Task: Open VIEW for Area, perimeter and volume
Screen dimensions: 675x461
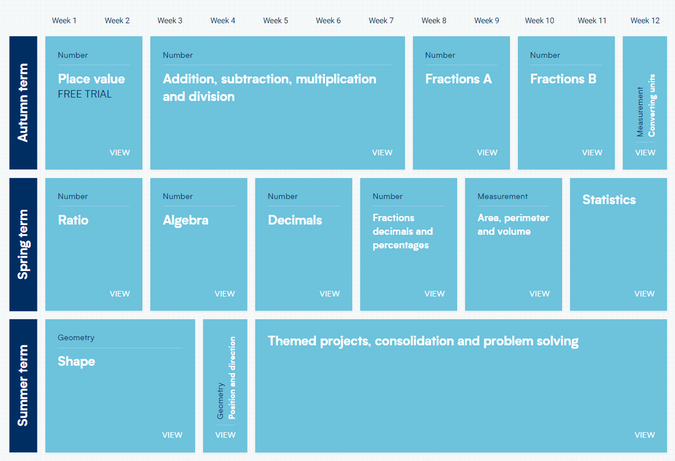Action: coord(539,294)
